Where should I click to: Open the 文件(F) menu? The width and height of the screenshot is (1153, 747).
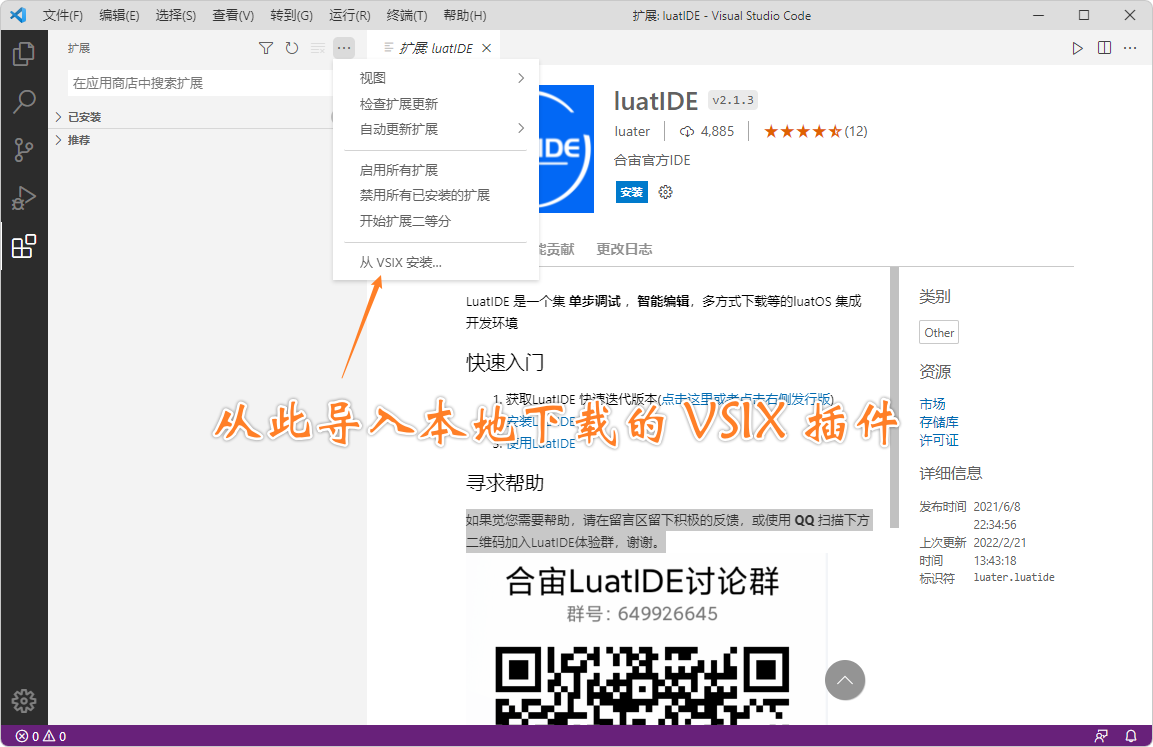point(63,15)
